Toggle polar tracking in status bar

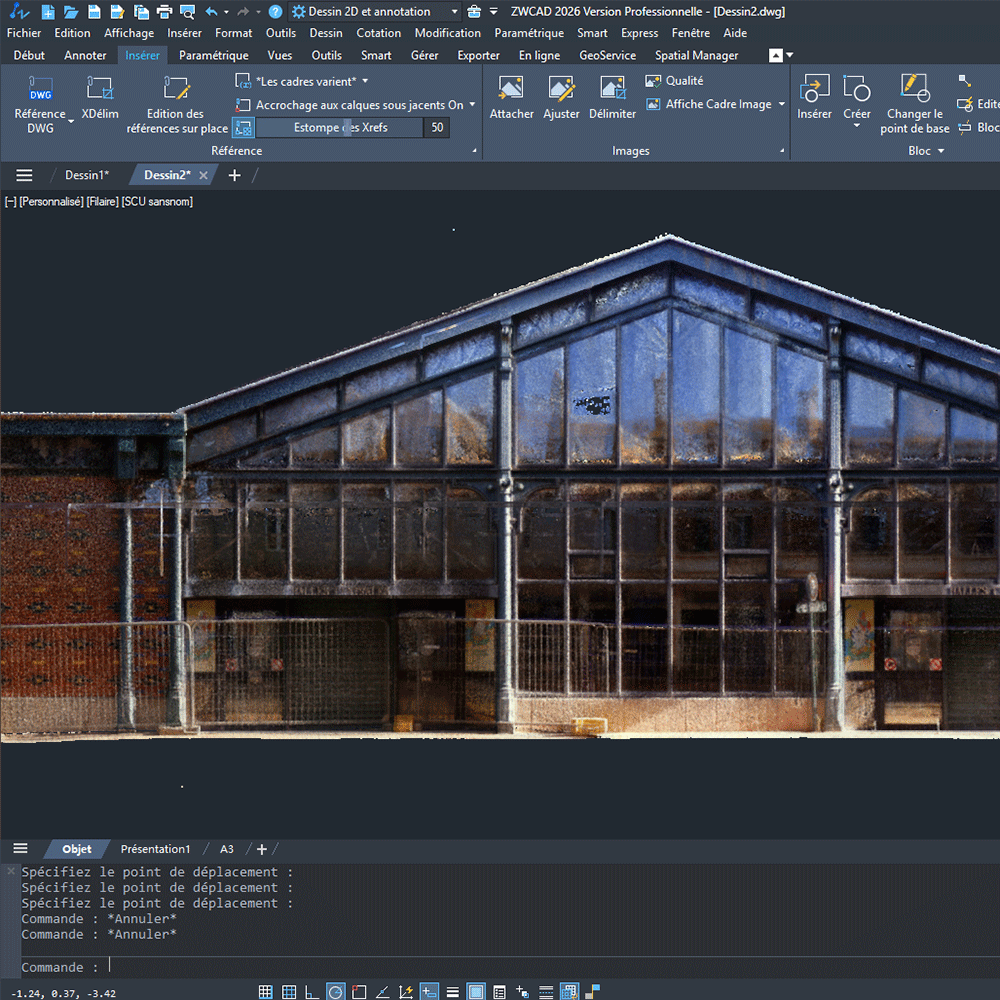(x=335, y=992)
